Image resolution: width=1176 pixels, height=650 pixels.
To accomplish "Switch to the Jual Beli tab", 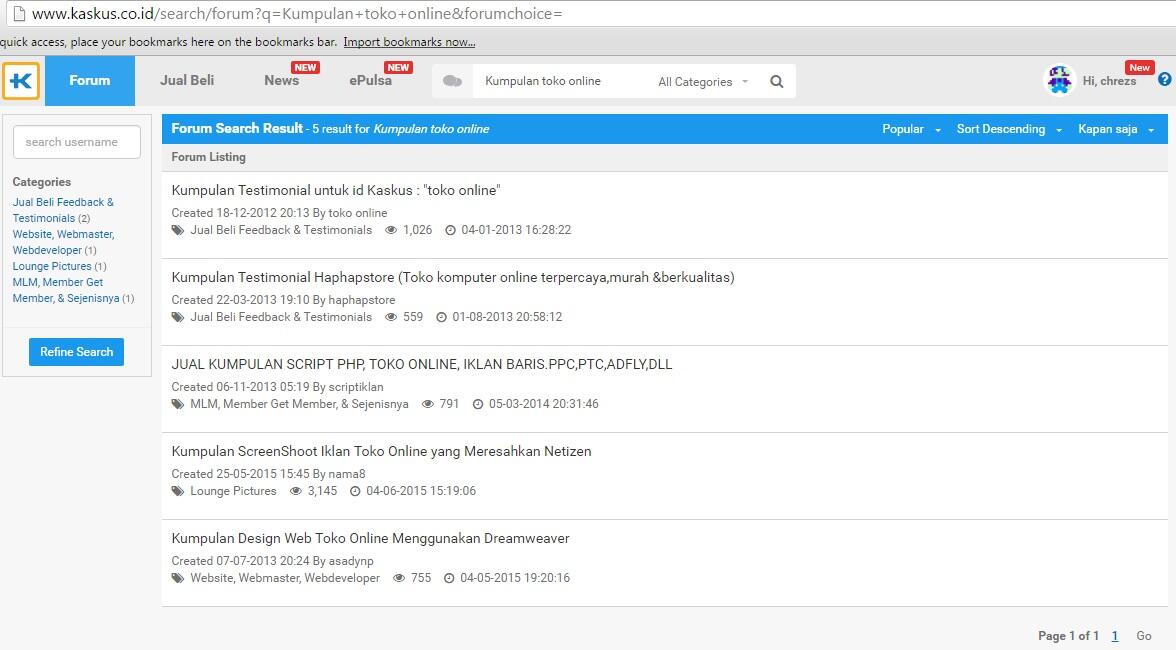I will coord(187,80).
